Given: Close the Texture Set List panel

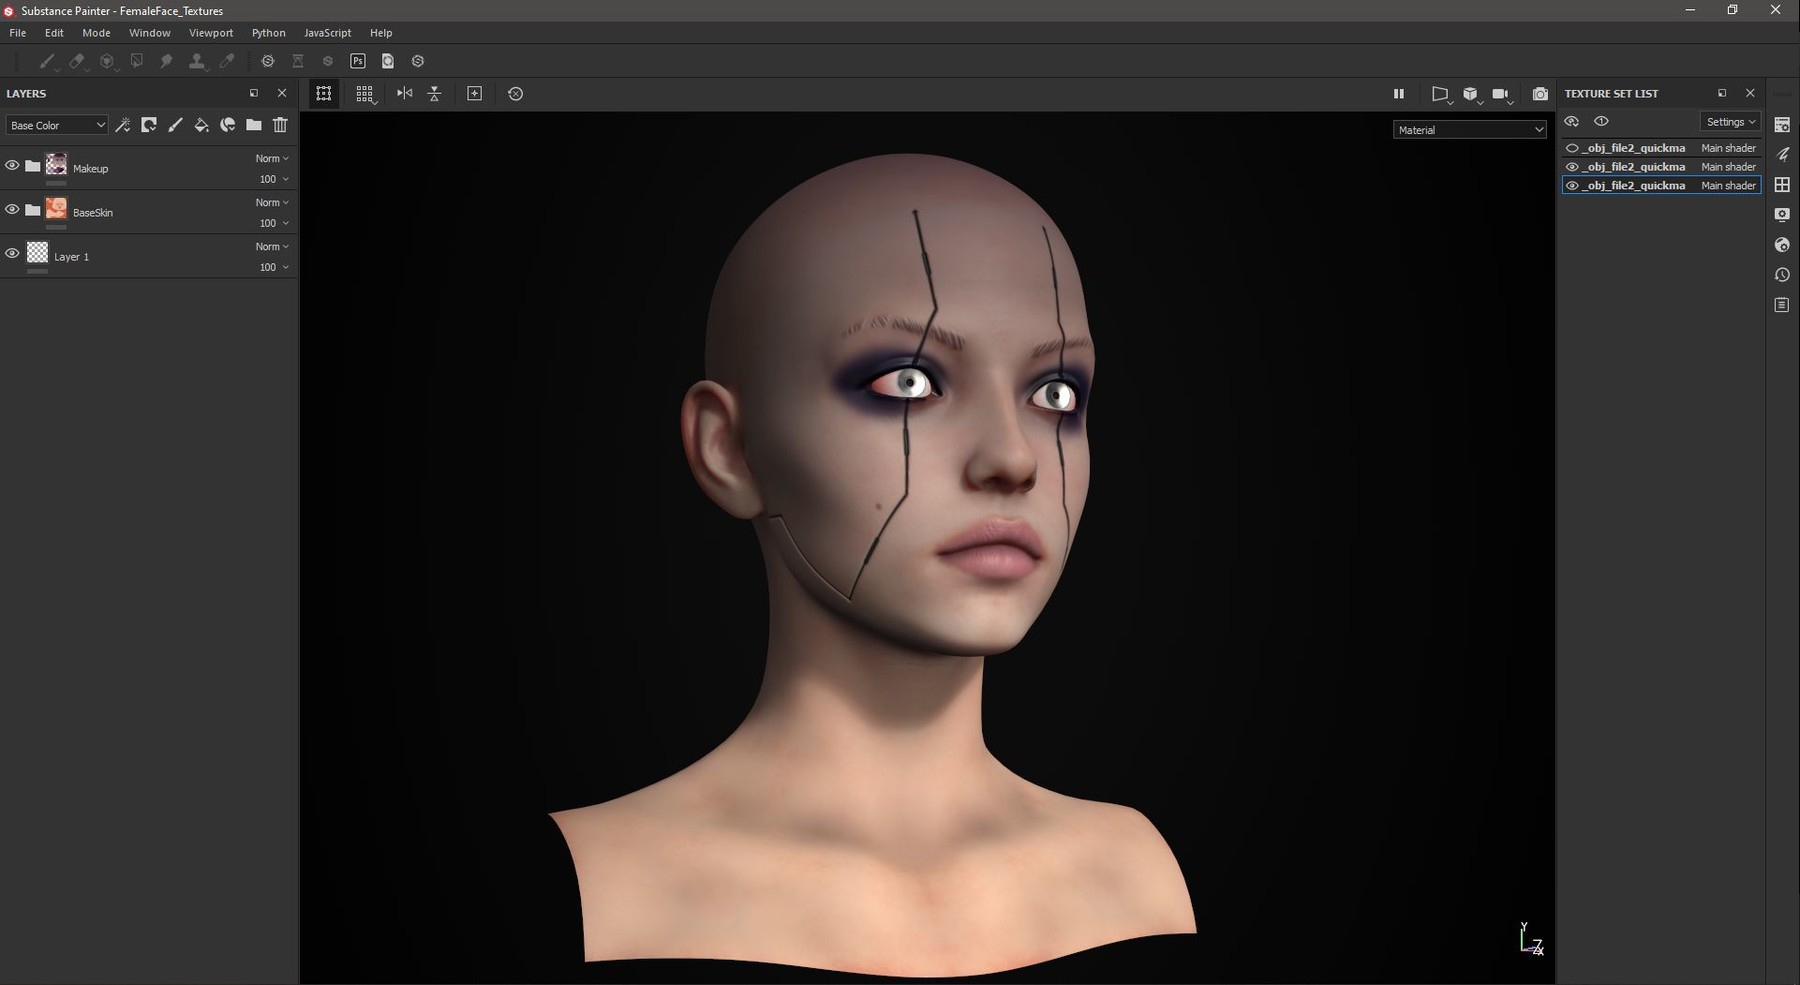Looking at the screenshot, I should click(1750, 93).
